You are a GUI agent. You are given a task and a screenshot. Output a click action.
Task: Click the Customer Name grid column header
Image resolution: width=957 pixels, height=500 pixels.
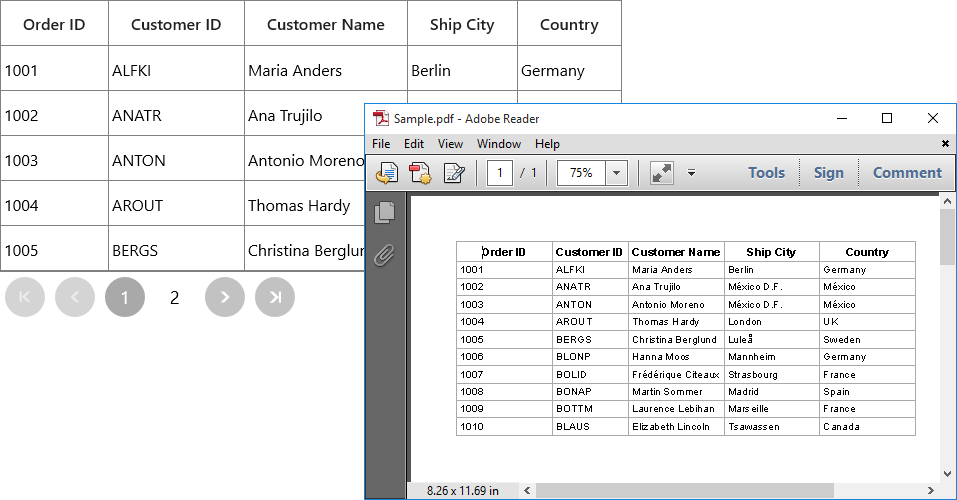[x=326, y=23]
